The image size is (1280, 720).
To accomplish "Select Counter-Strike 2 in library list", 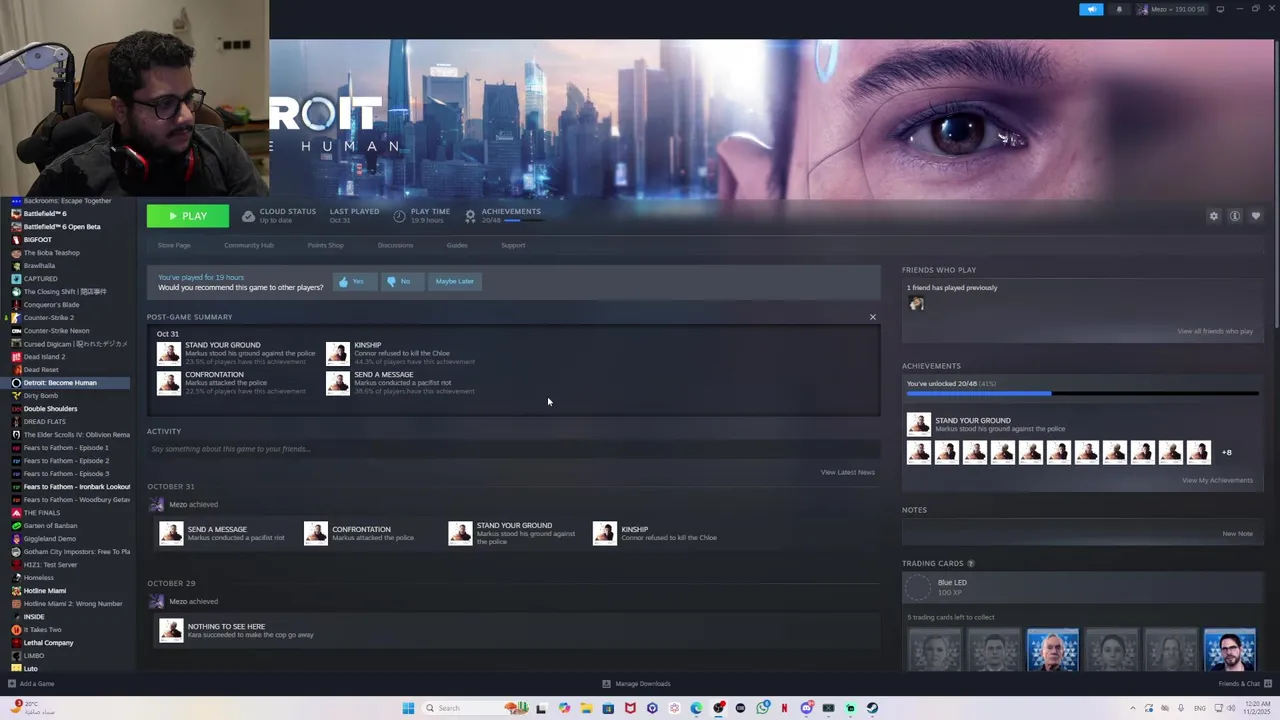I will [48, 318].
